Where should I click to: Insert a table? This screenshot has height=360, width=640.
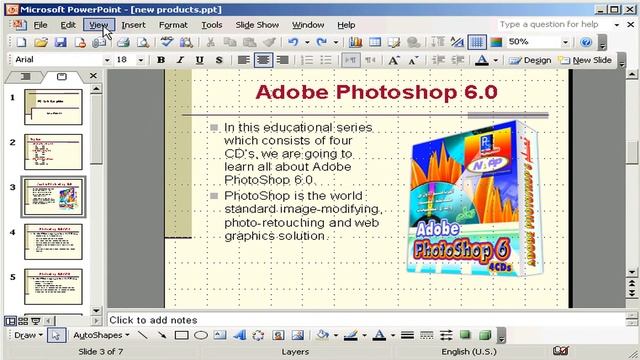[375, 42]
